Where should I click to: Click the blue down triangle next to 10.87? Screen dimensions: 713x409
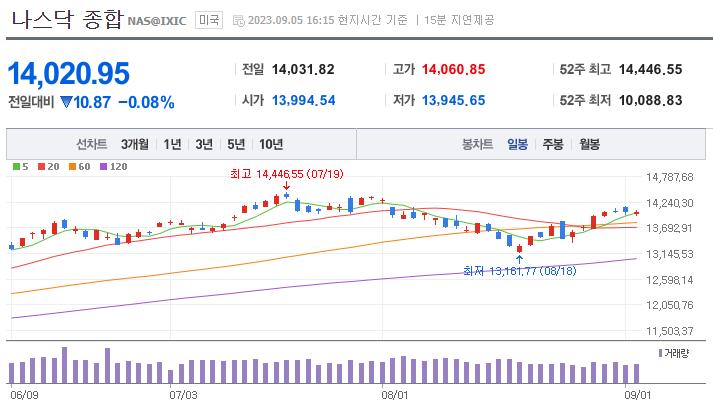[x=66, y=102]
